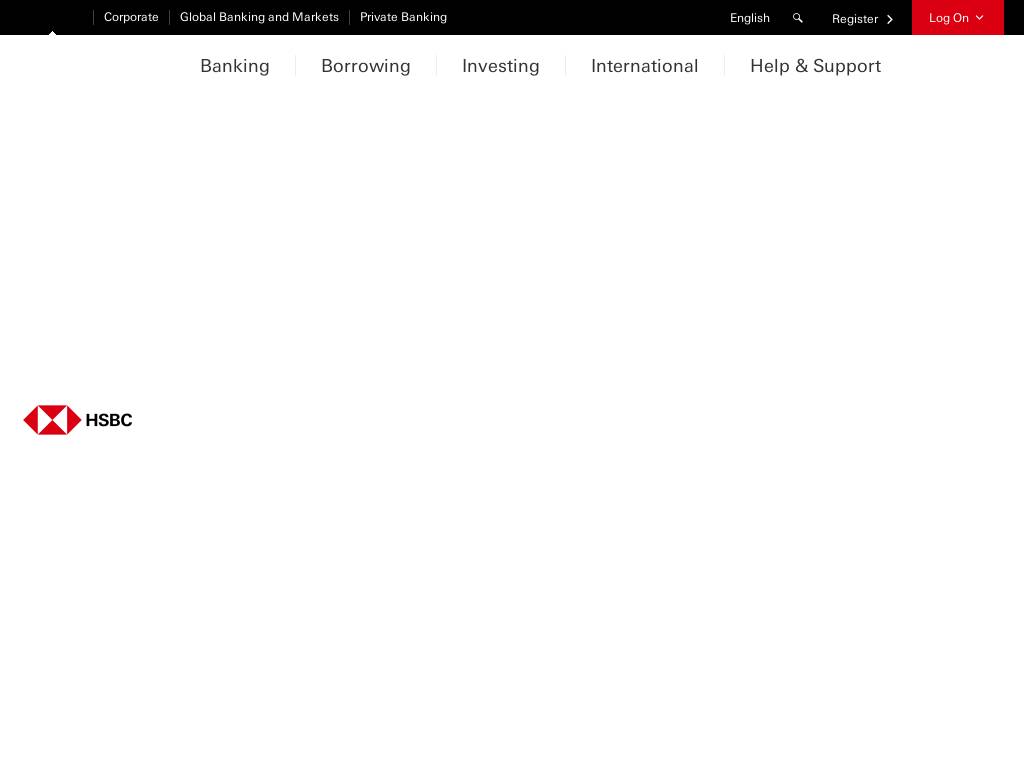Go to Global Banking and Markets

[x=259, y=17]
